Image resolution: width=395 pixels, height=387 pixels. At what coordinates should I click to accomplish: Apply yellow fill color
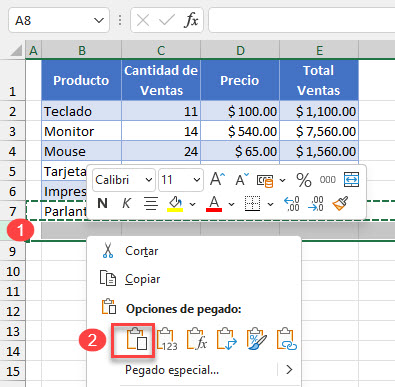pos(175,204)
